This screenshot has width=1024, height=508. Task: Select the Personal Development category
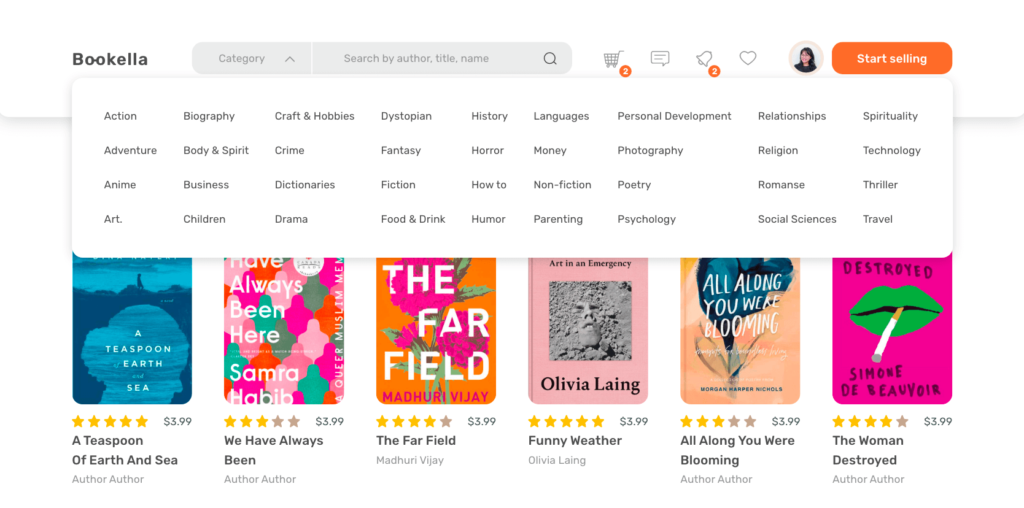coord(674,116)
